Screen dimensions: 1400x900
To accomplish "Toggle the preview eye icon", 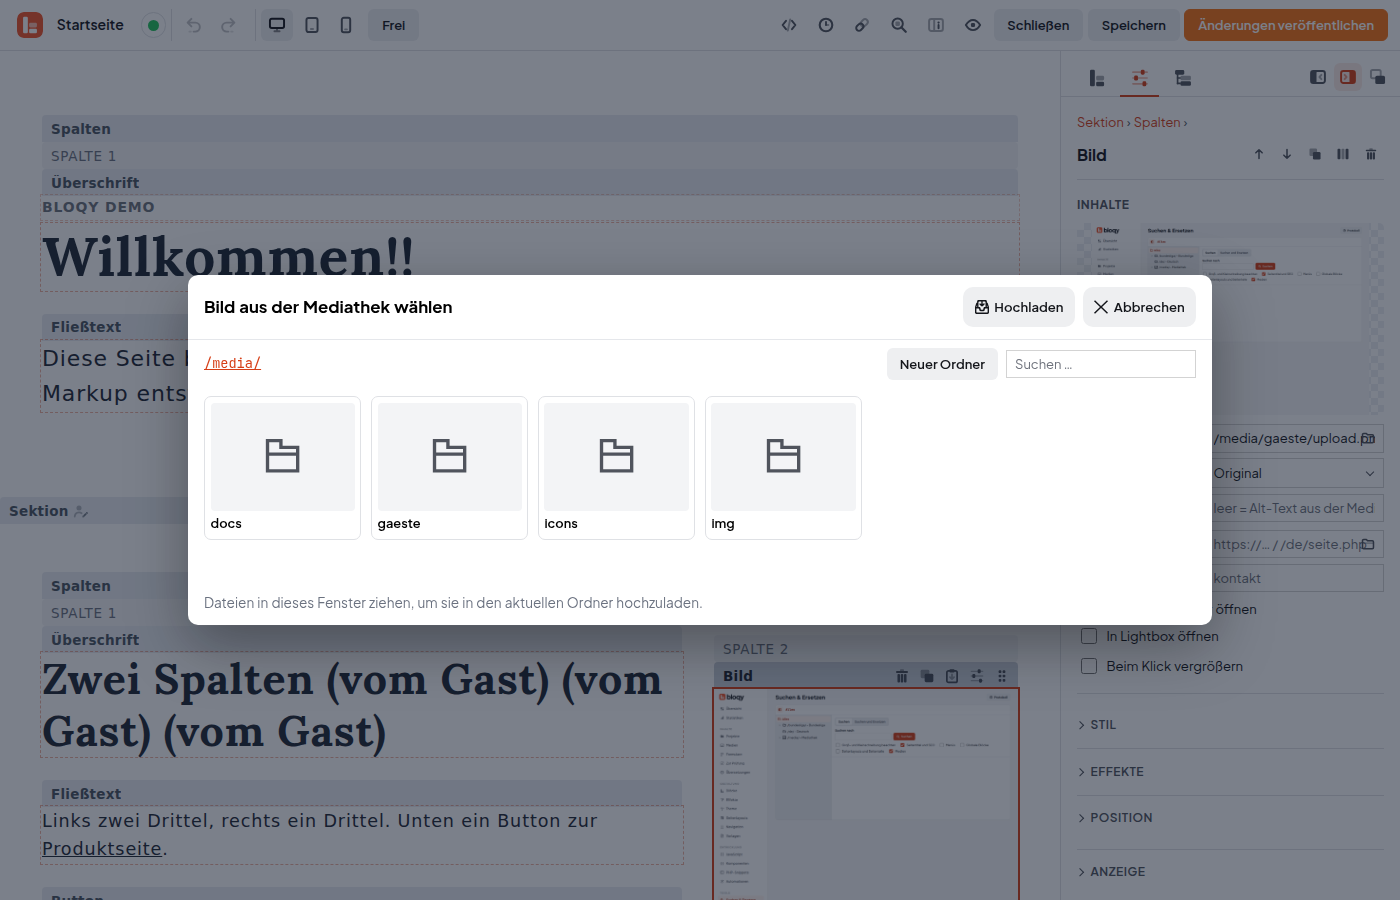I will [973, 25].
